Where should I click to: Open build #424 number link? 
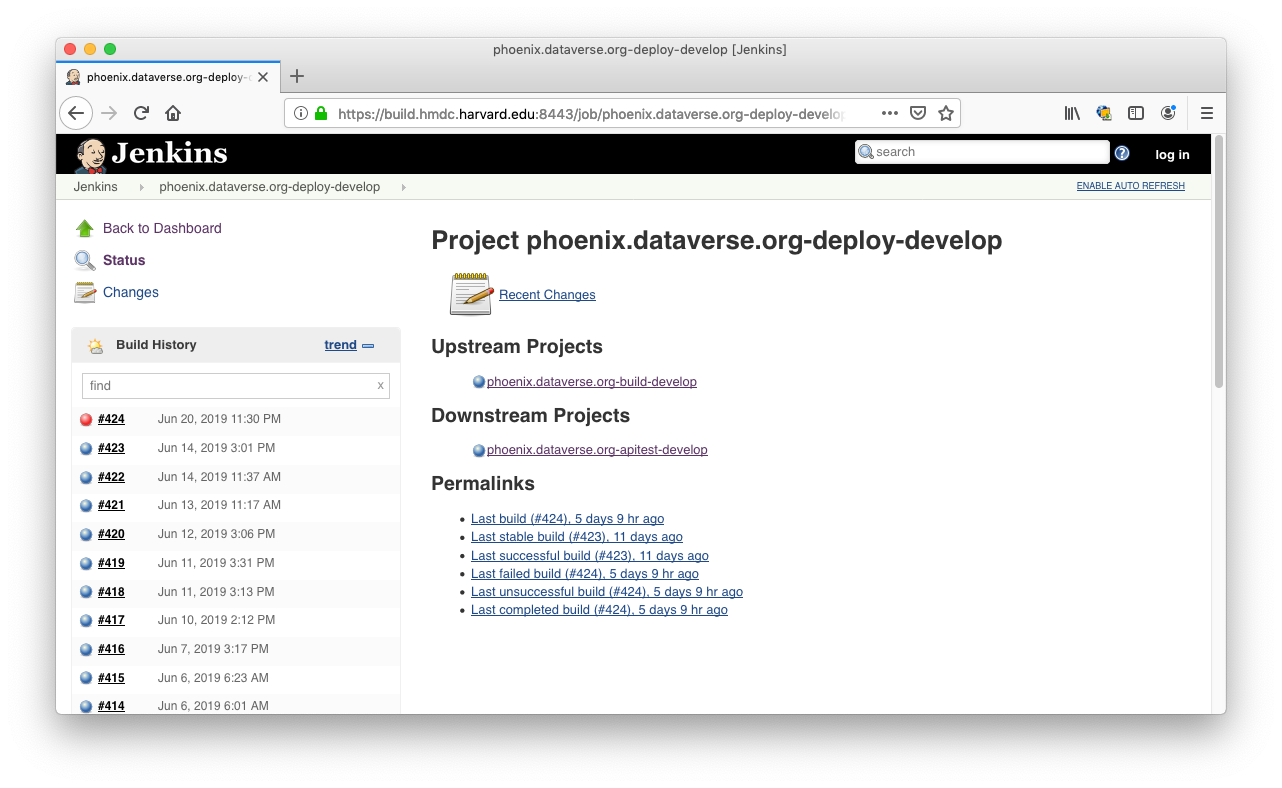click(x=111, y=419)
